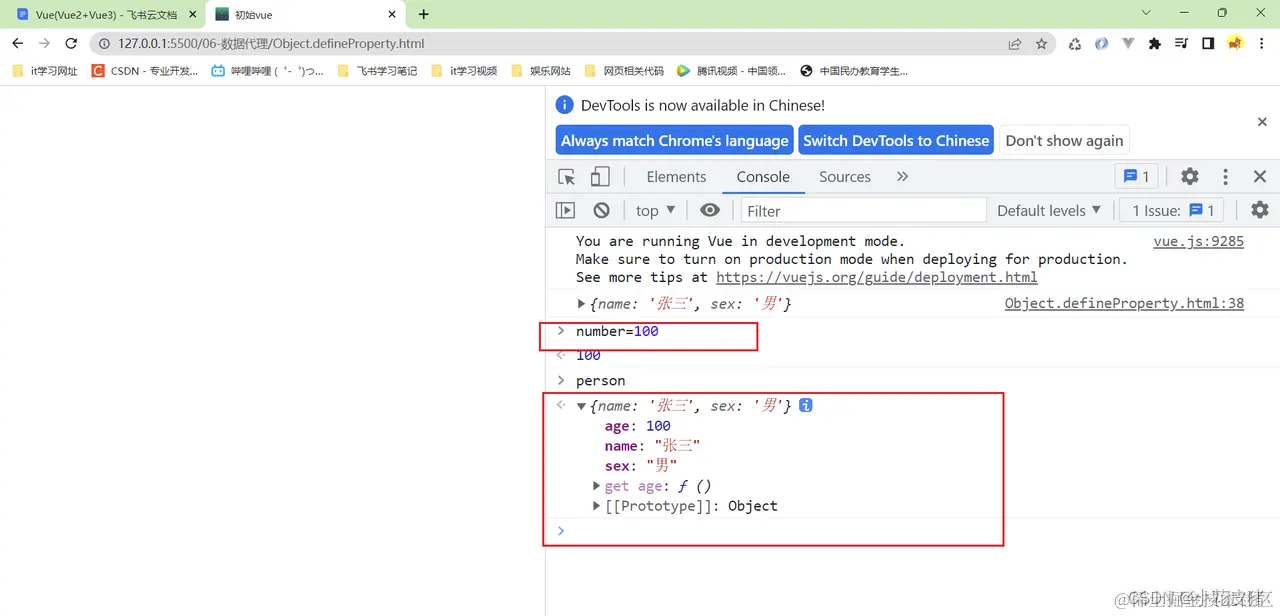Open the it学习网址 bookmark folder
Viewport: 1280px width, 616px height.
coord(45,71)
